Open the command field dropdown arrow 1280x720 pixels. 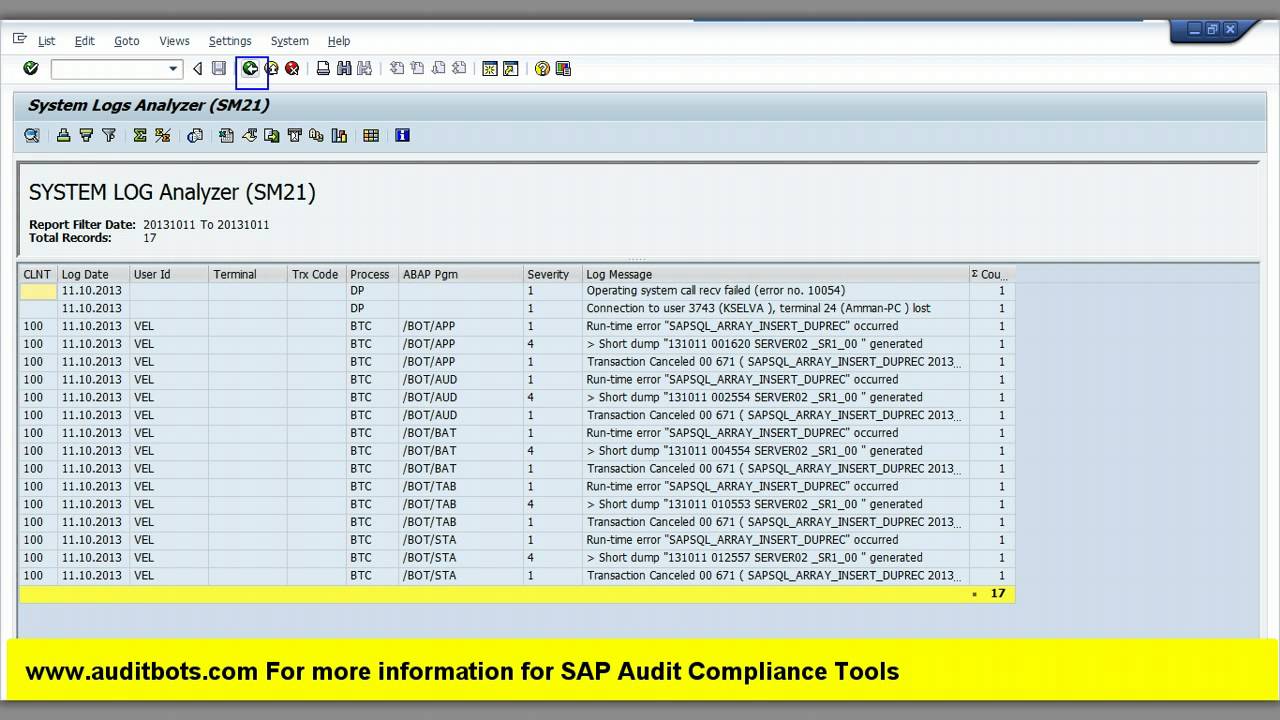173,68
